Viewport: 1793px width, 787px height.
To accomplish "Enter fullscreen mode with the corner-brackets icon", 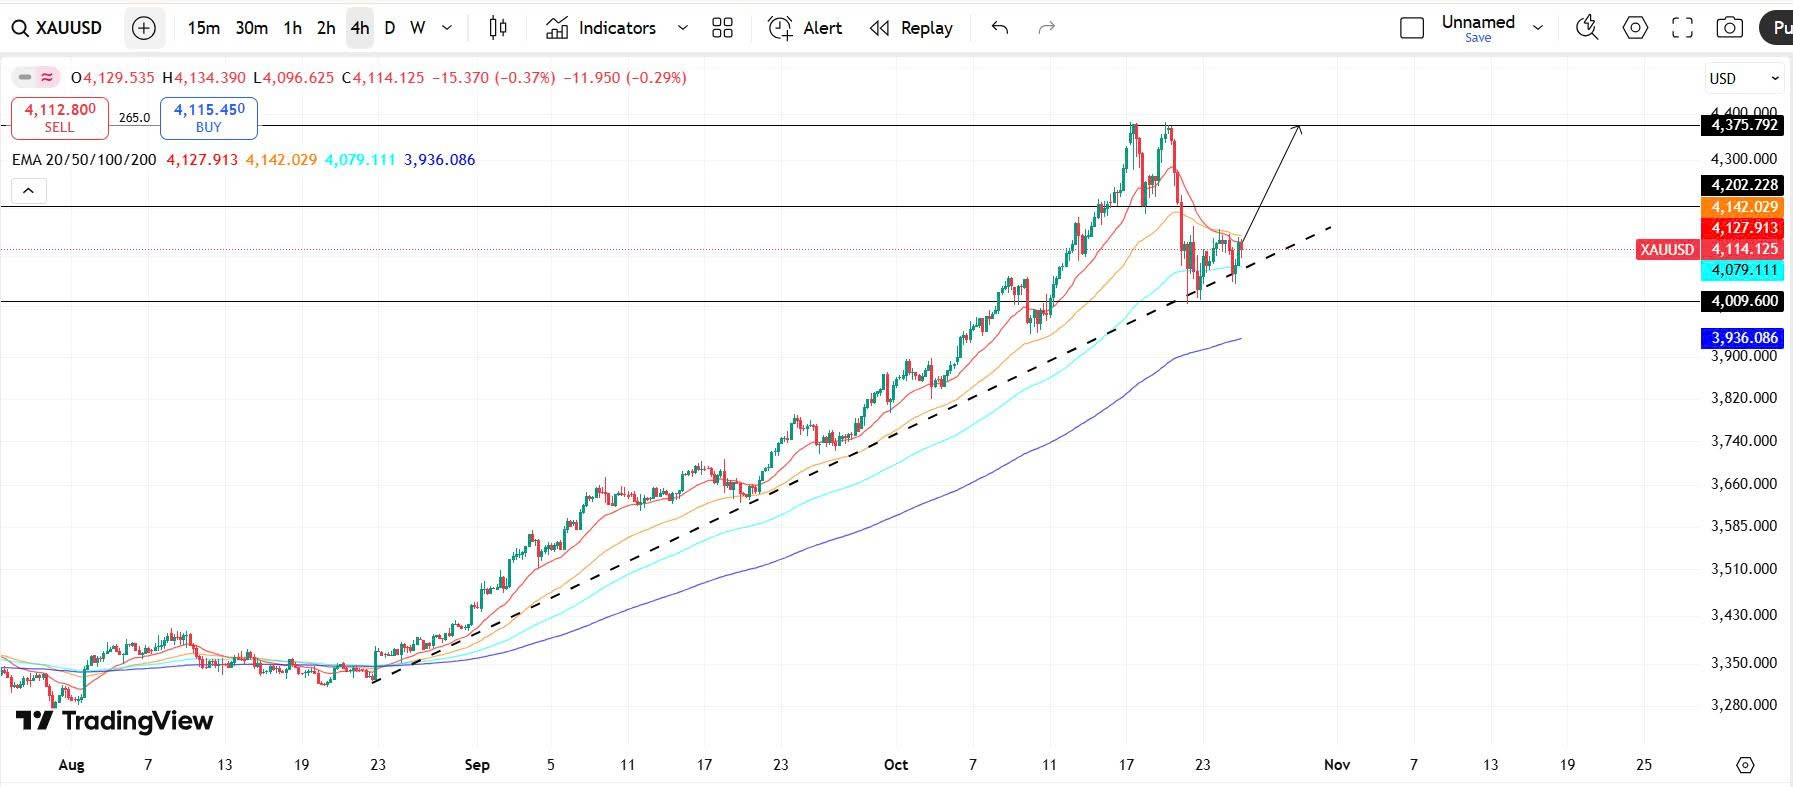I will (1683, 28).
